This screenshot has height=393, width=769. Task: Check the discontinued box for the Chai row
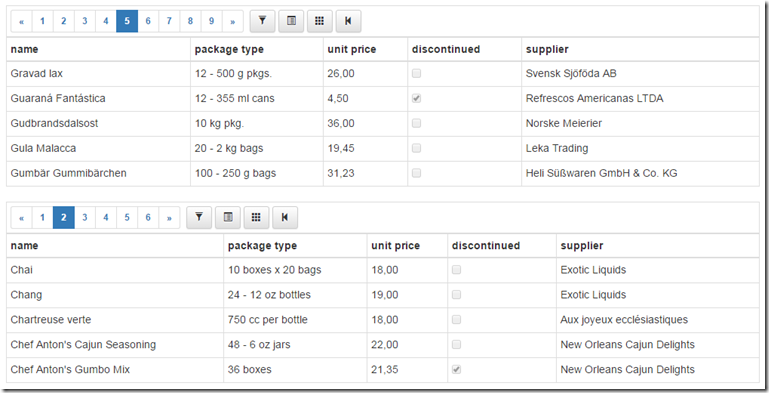[456, 270]
